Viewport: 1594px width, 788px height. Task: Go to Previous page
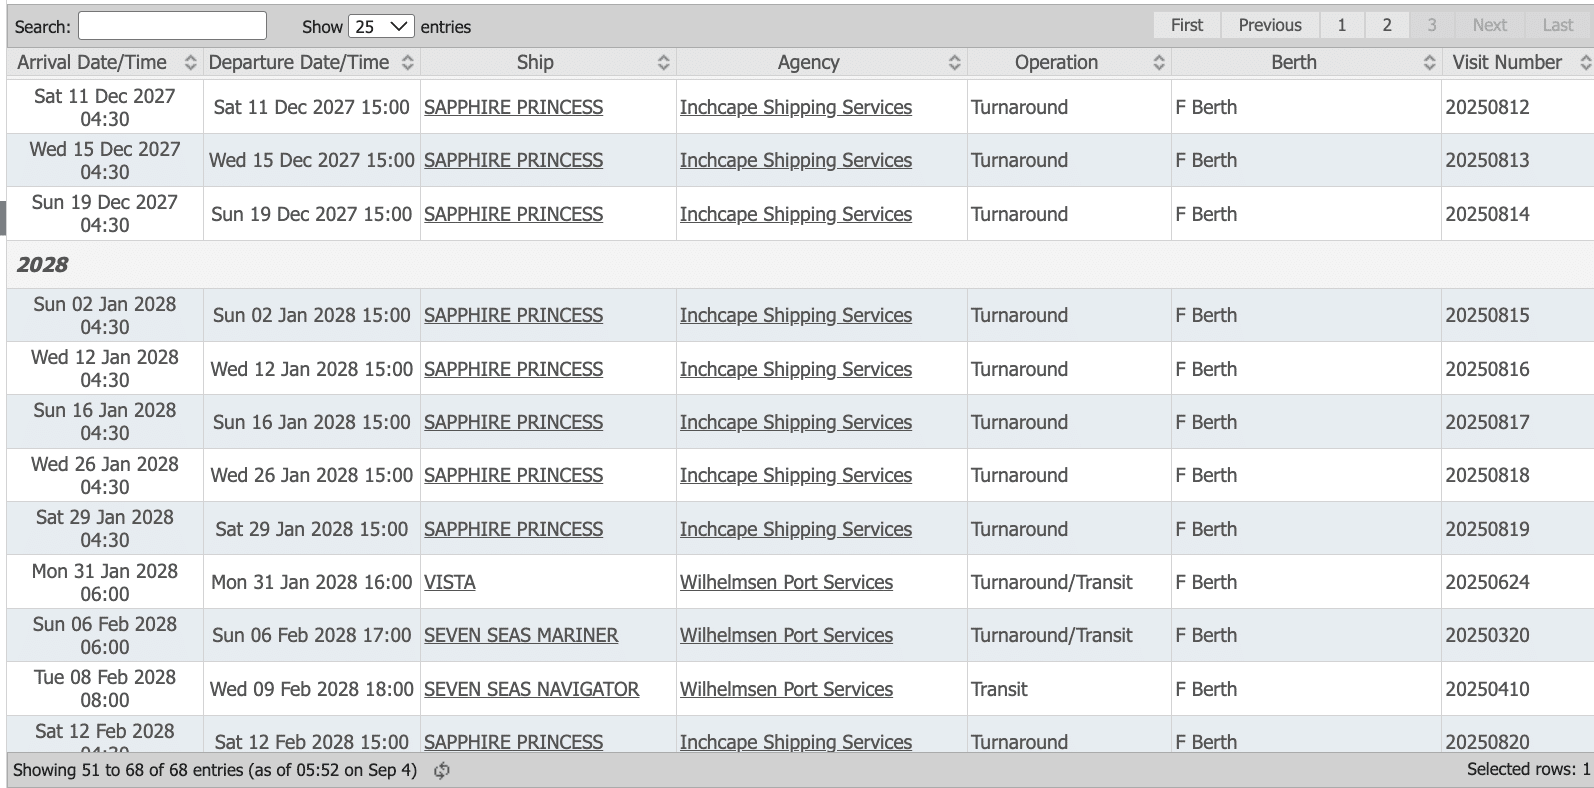tap(1270, 25)
